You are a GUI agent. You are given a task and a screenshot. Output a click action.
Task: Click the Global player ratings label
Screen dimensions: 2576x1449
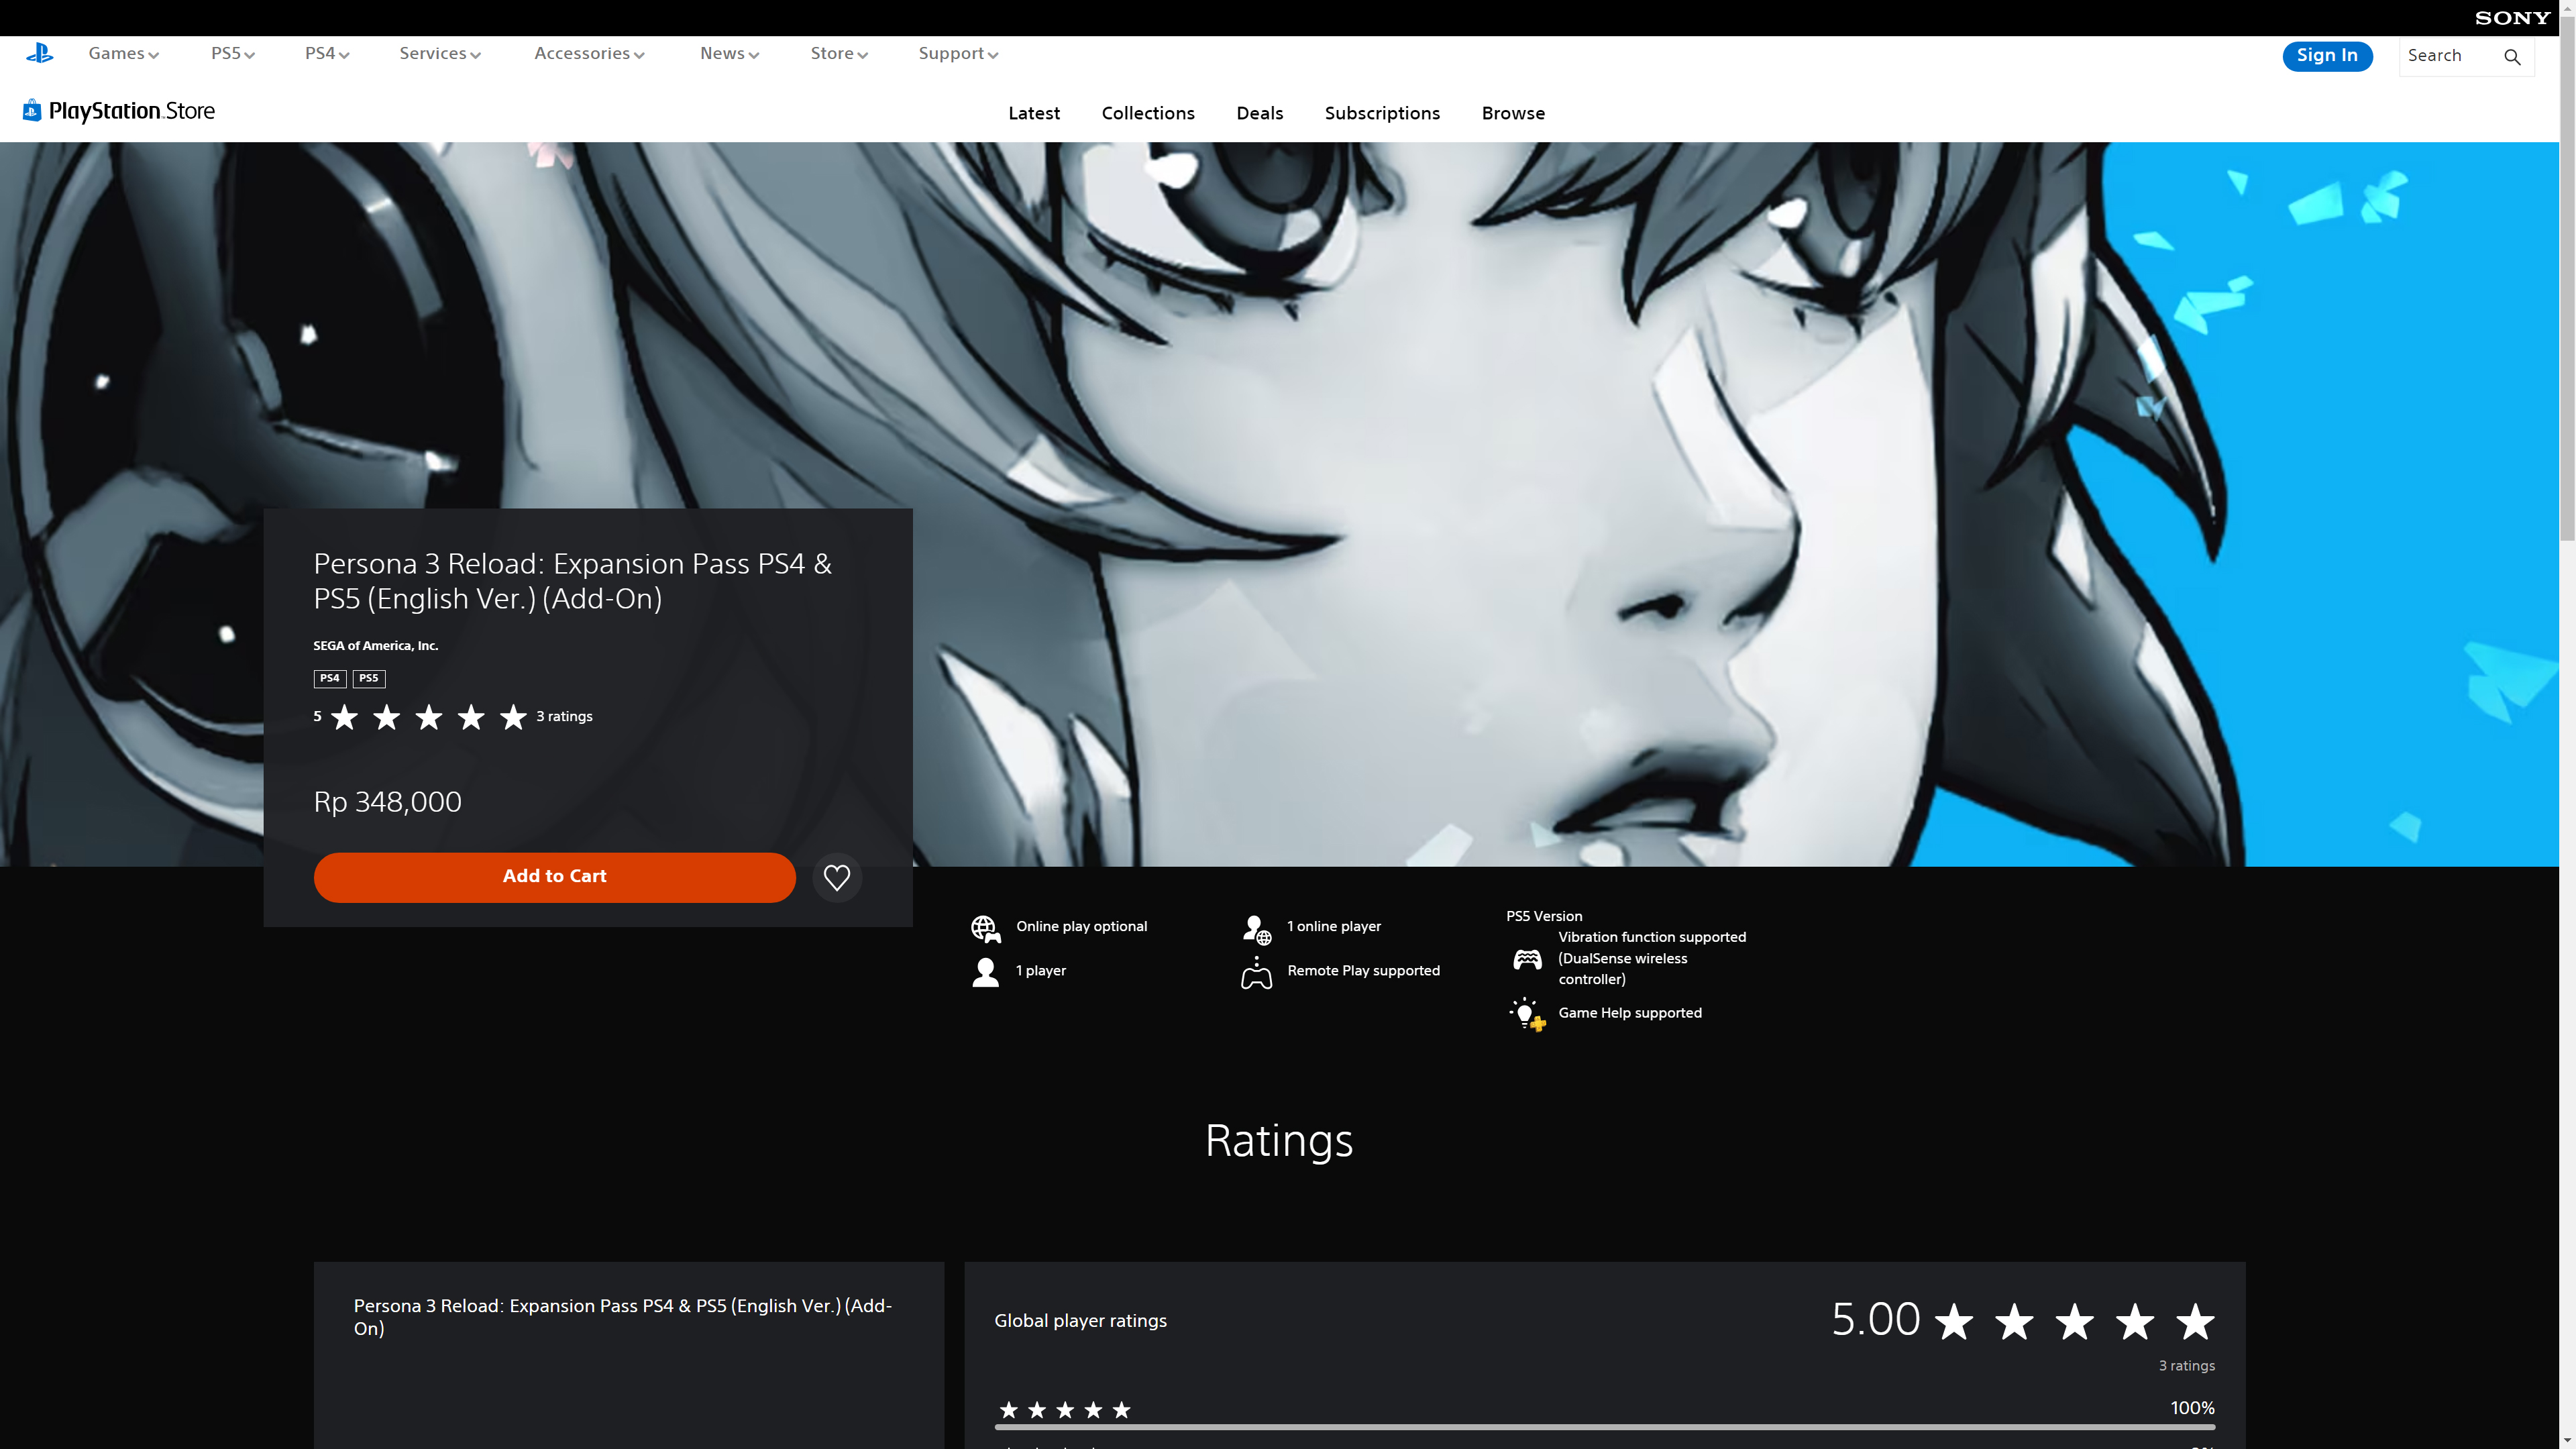1080,1321
